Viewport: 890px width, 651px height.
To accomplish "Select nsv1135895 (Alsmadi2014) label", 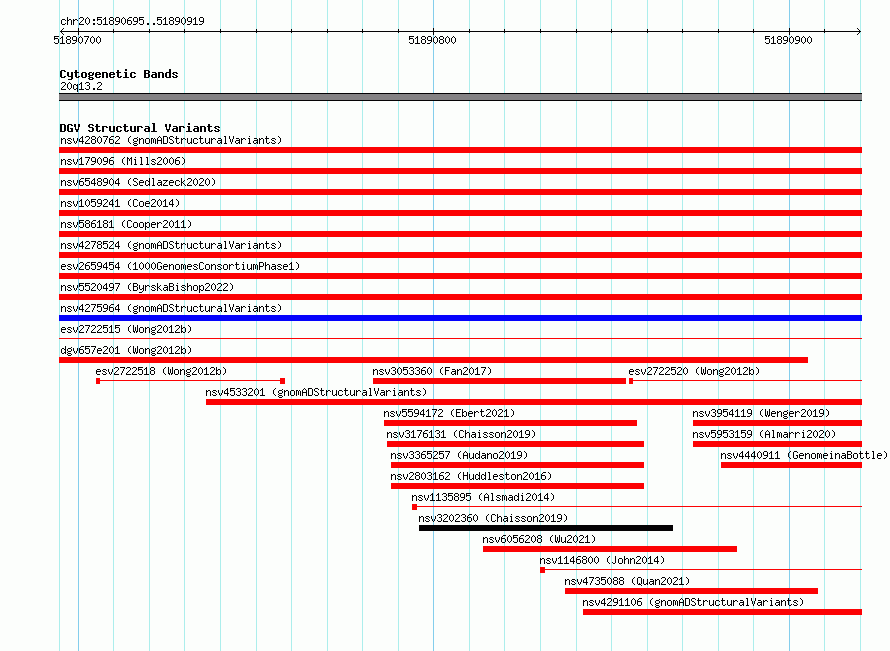I will point(483,497).
